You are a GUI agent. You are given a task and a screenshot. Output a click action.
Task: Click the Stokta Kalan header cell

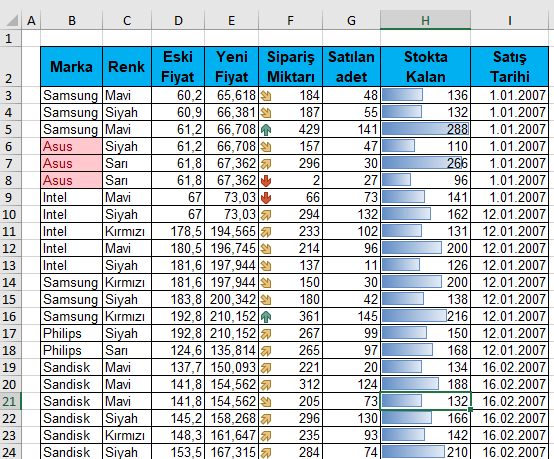pyautogui.click(x=425, y=66)
